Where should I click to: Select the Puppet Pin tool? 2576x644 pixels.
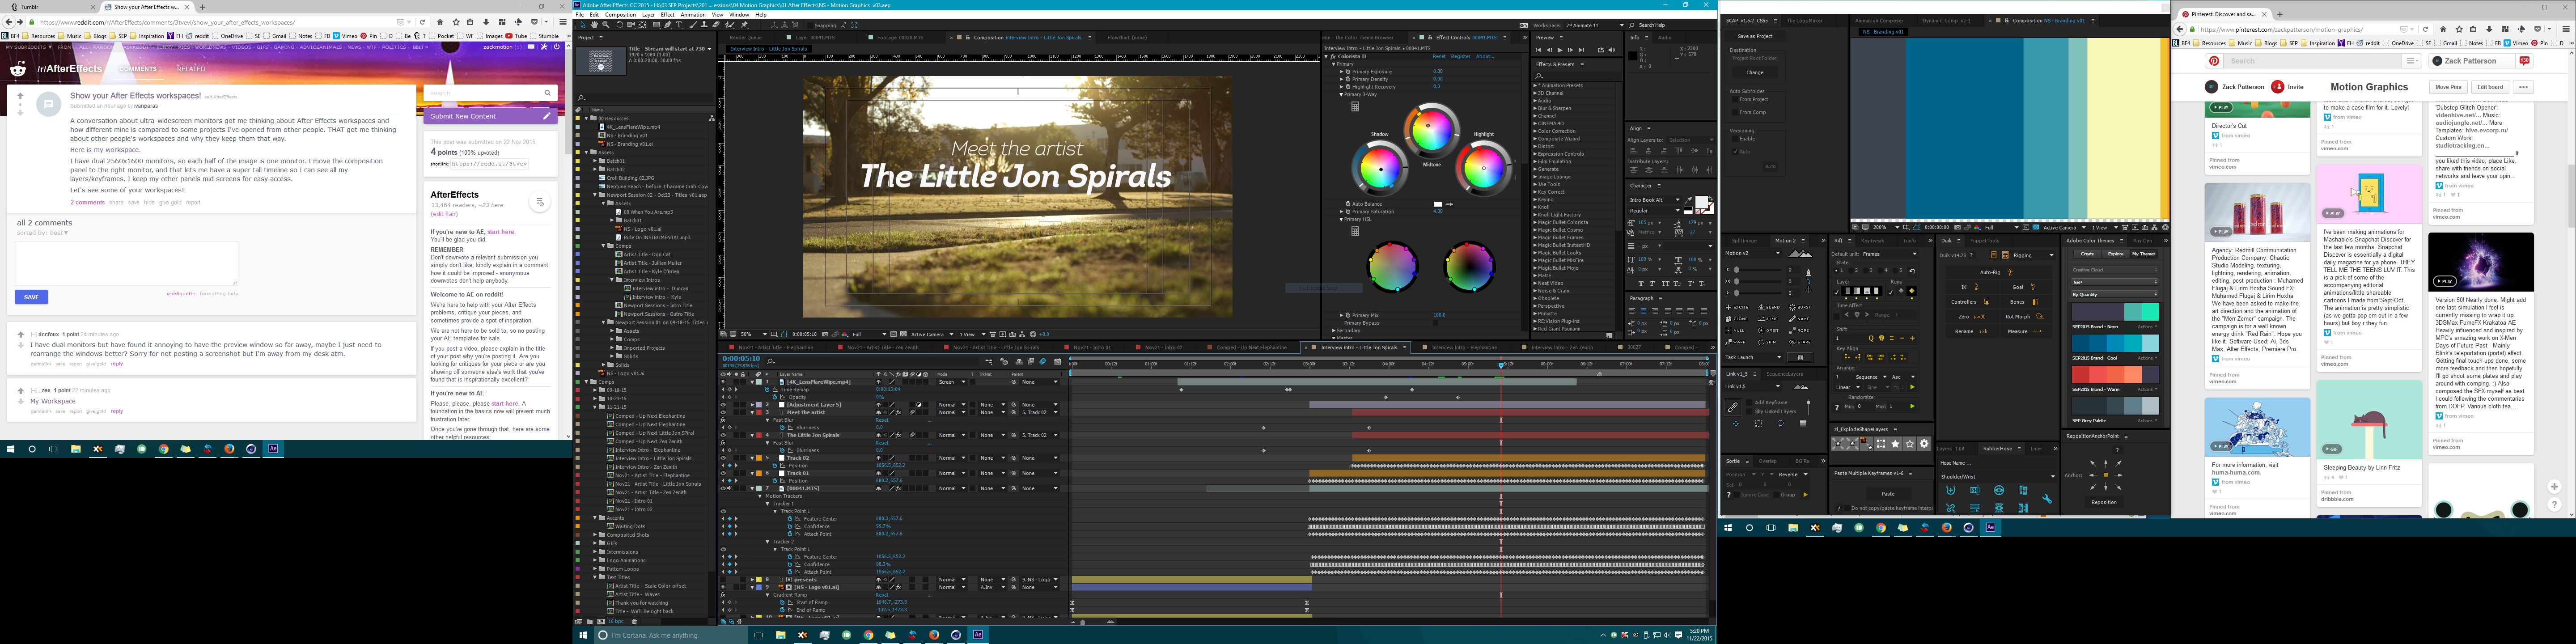(x=745, y=25)
